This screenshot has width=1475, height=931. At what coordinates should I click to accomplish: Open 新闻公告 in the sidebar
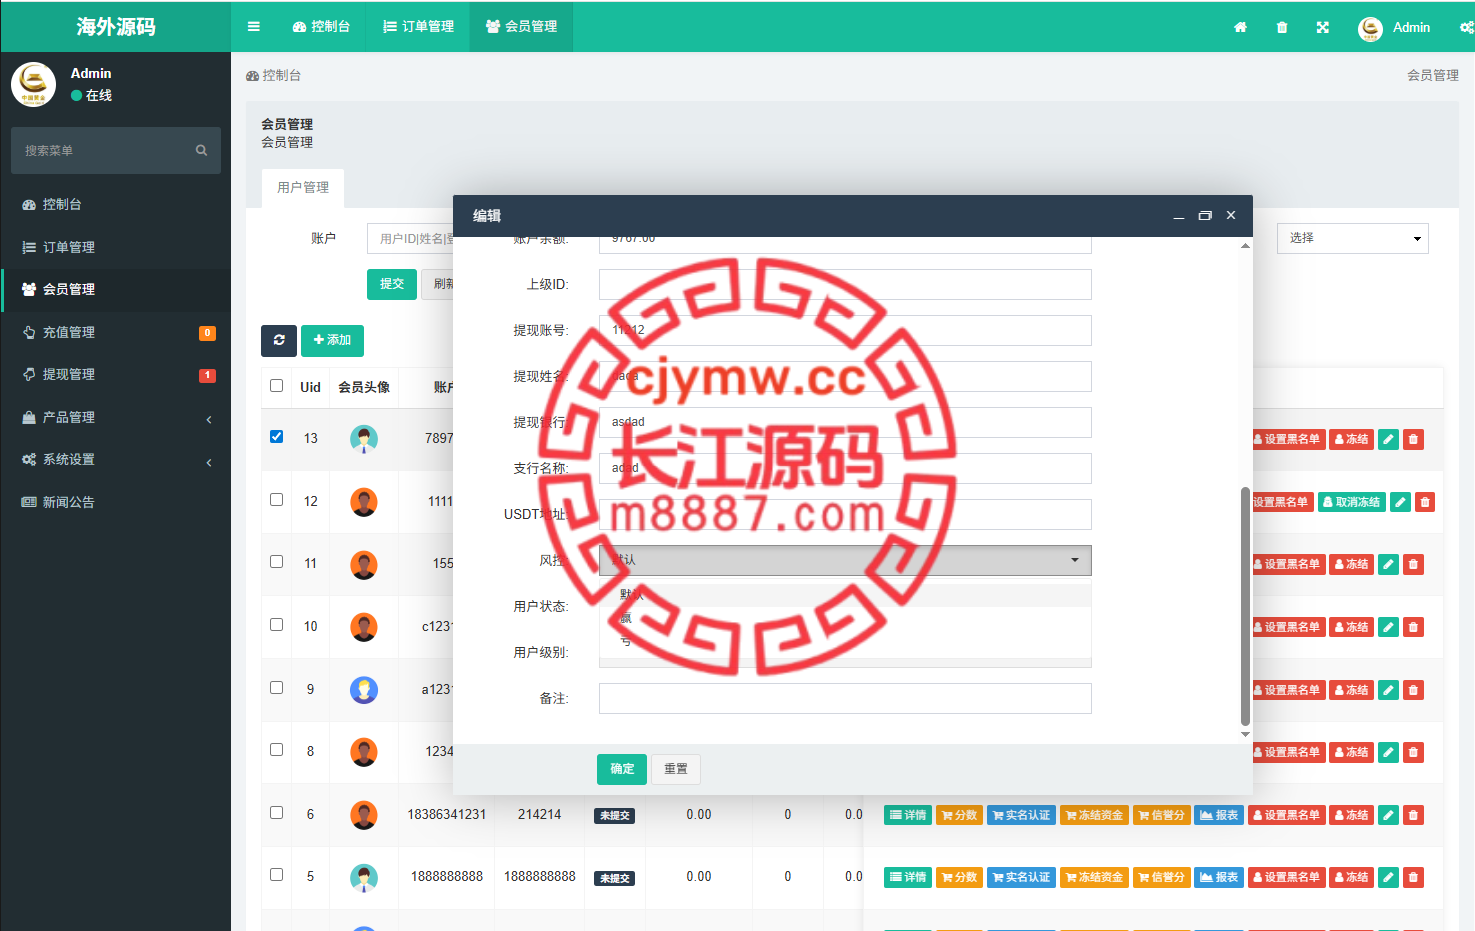tap(116, 502)
